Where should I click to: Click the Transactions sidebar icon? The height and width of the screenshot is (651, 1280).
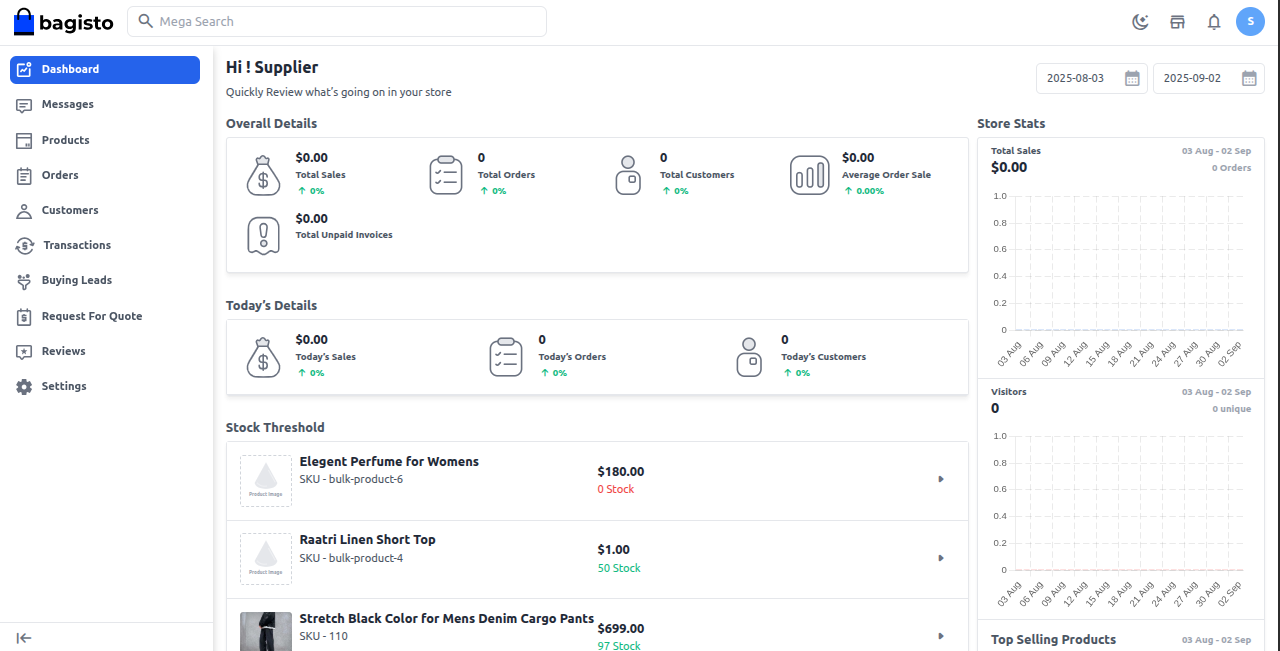23,245
